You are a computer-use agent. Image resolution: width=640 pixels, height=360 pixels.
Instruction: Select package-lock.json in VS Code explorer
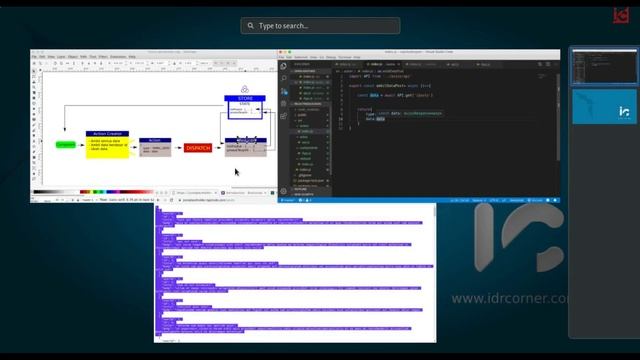311,180
